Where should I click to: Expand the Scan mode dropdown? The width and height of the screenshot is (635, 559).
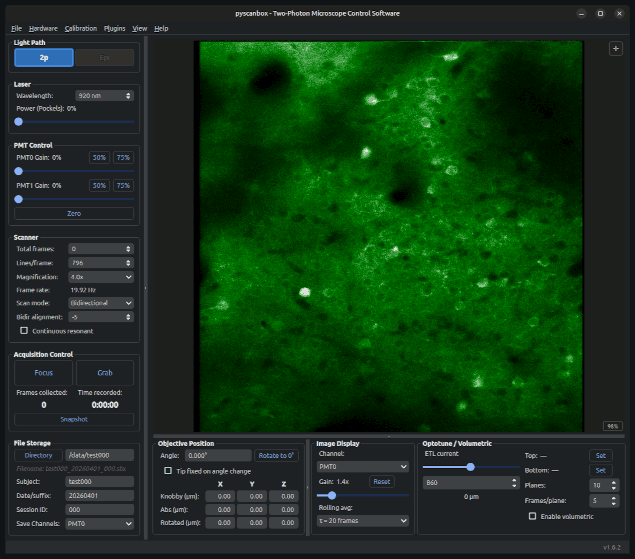click(x=100, y=302)
